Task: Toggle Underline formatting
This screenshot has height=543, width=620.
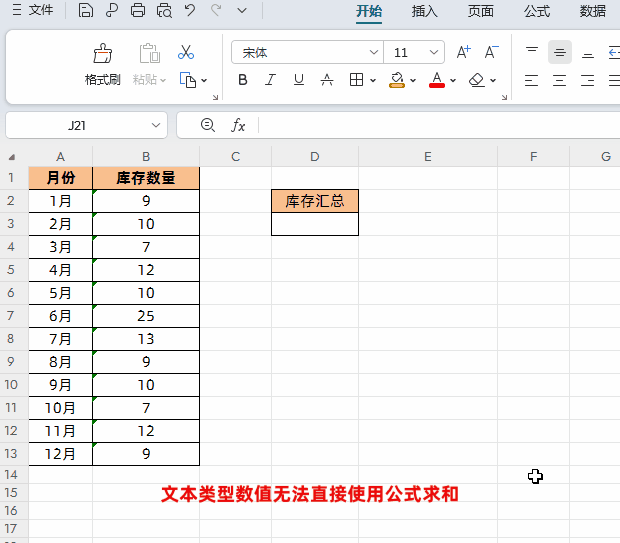Action: [x=298, y=80]
